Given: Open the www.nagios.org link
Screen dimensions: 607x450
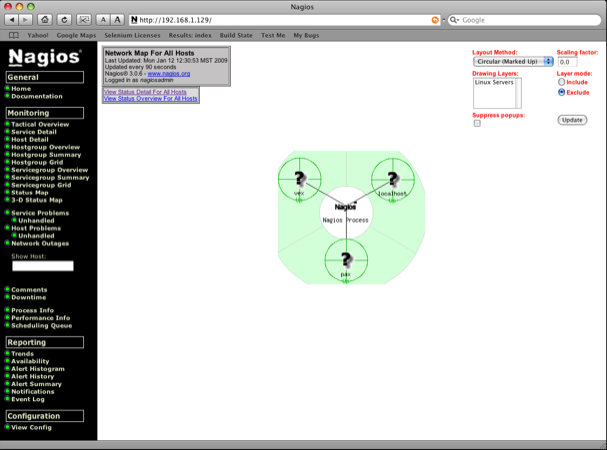Looking at the screenshot, I should tap(169, 74).
